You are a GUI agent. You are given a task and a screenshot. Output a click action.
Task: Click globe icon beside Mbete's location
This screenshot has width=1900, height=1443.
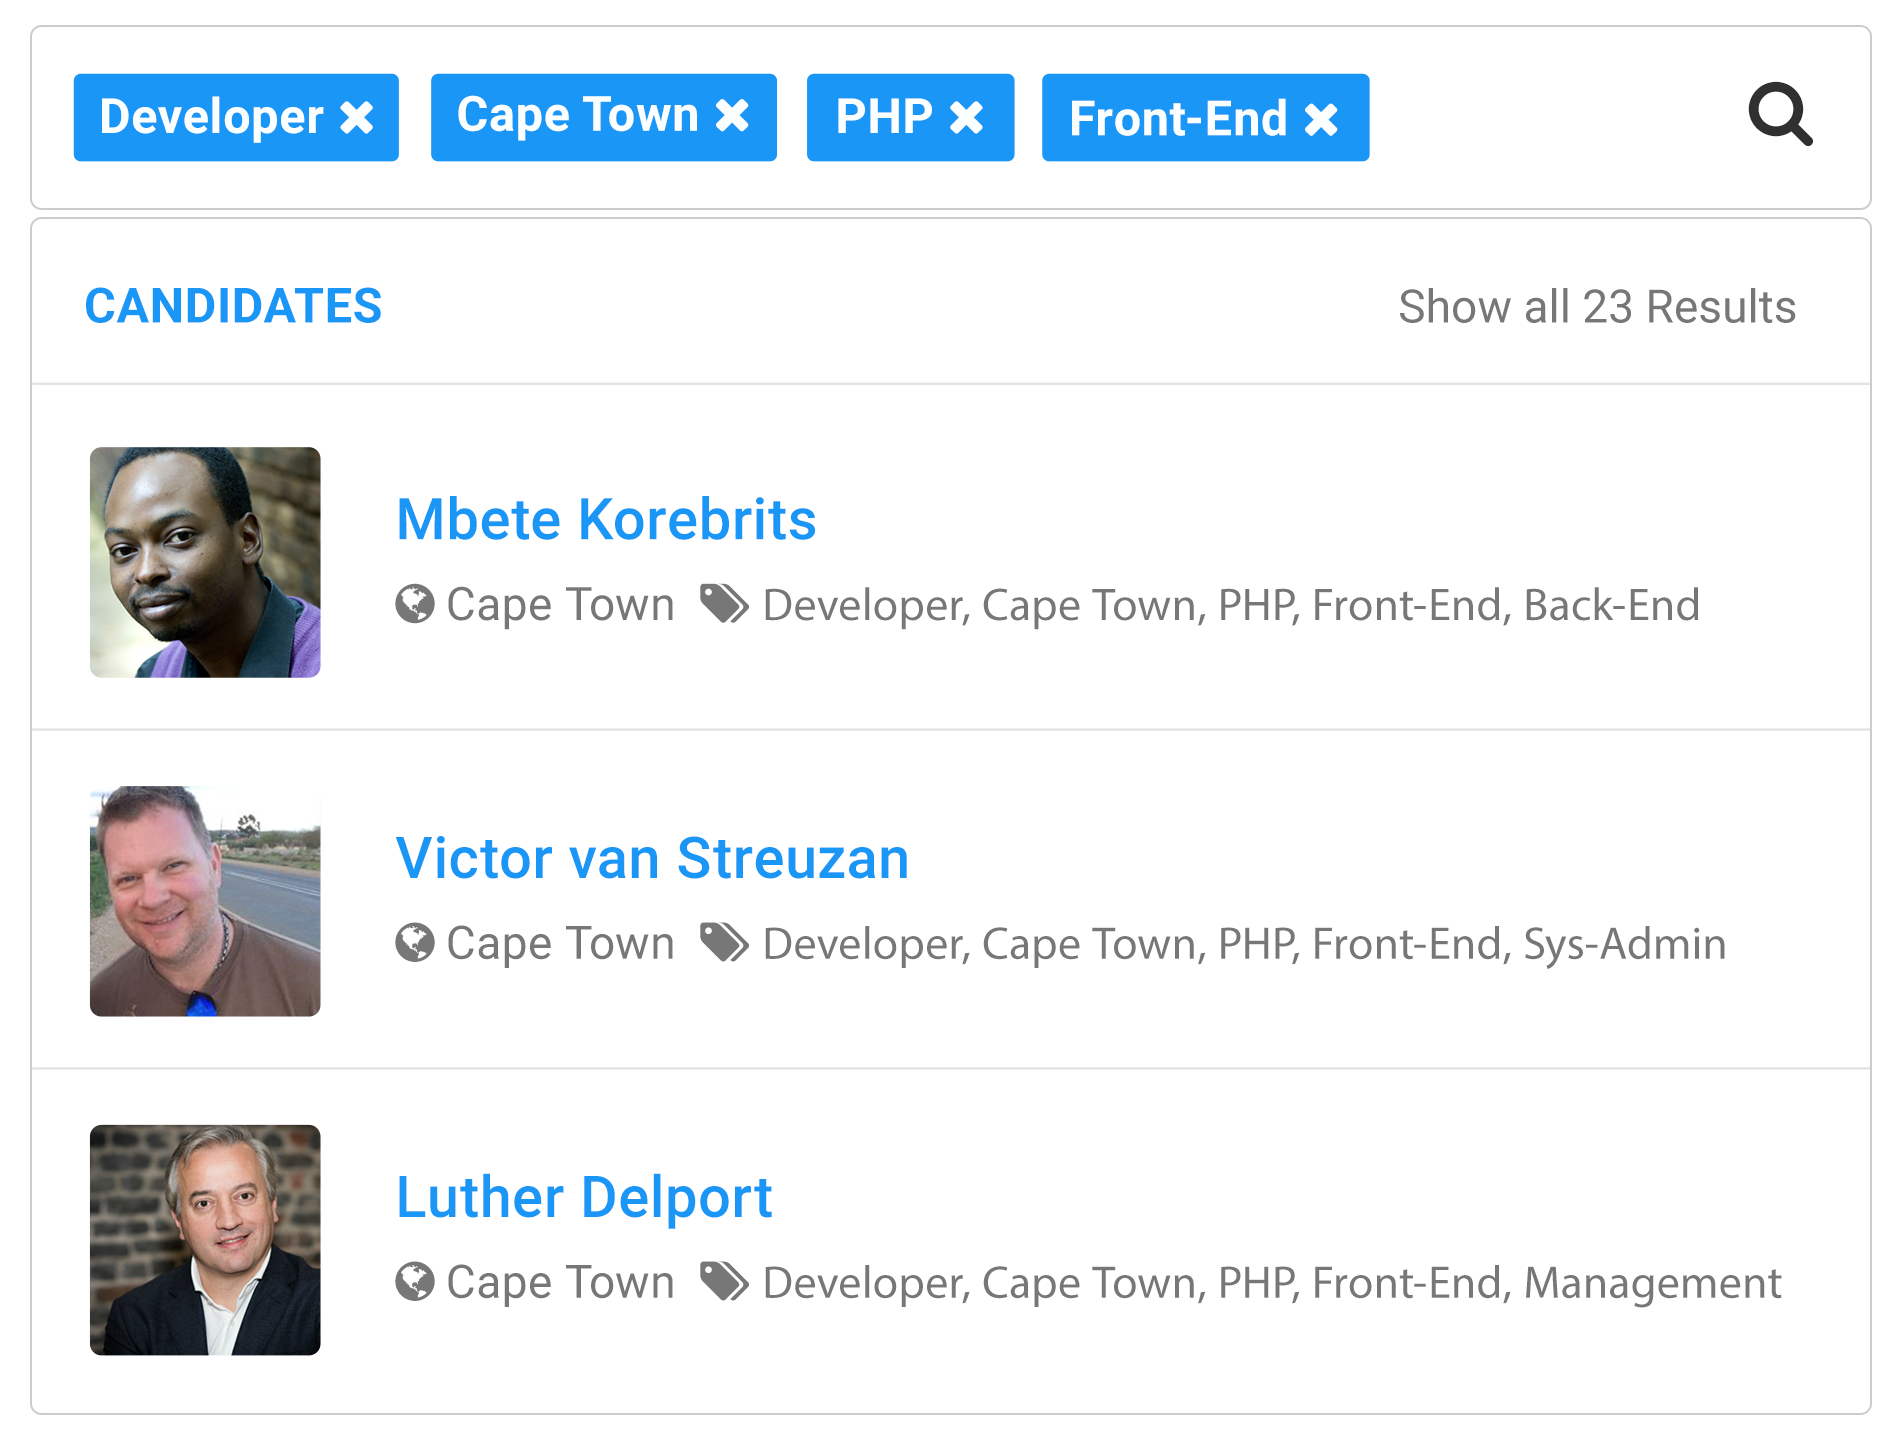tap(415, 604)
